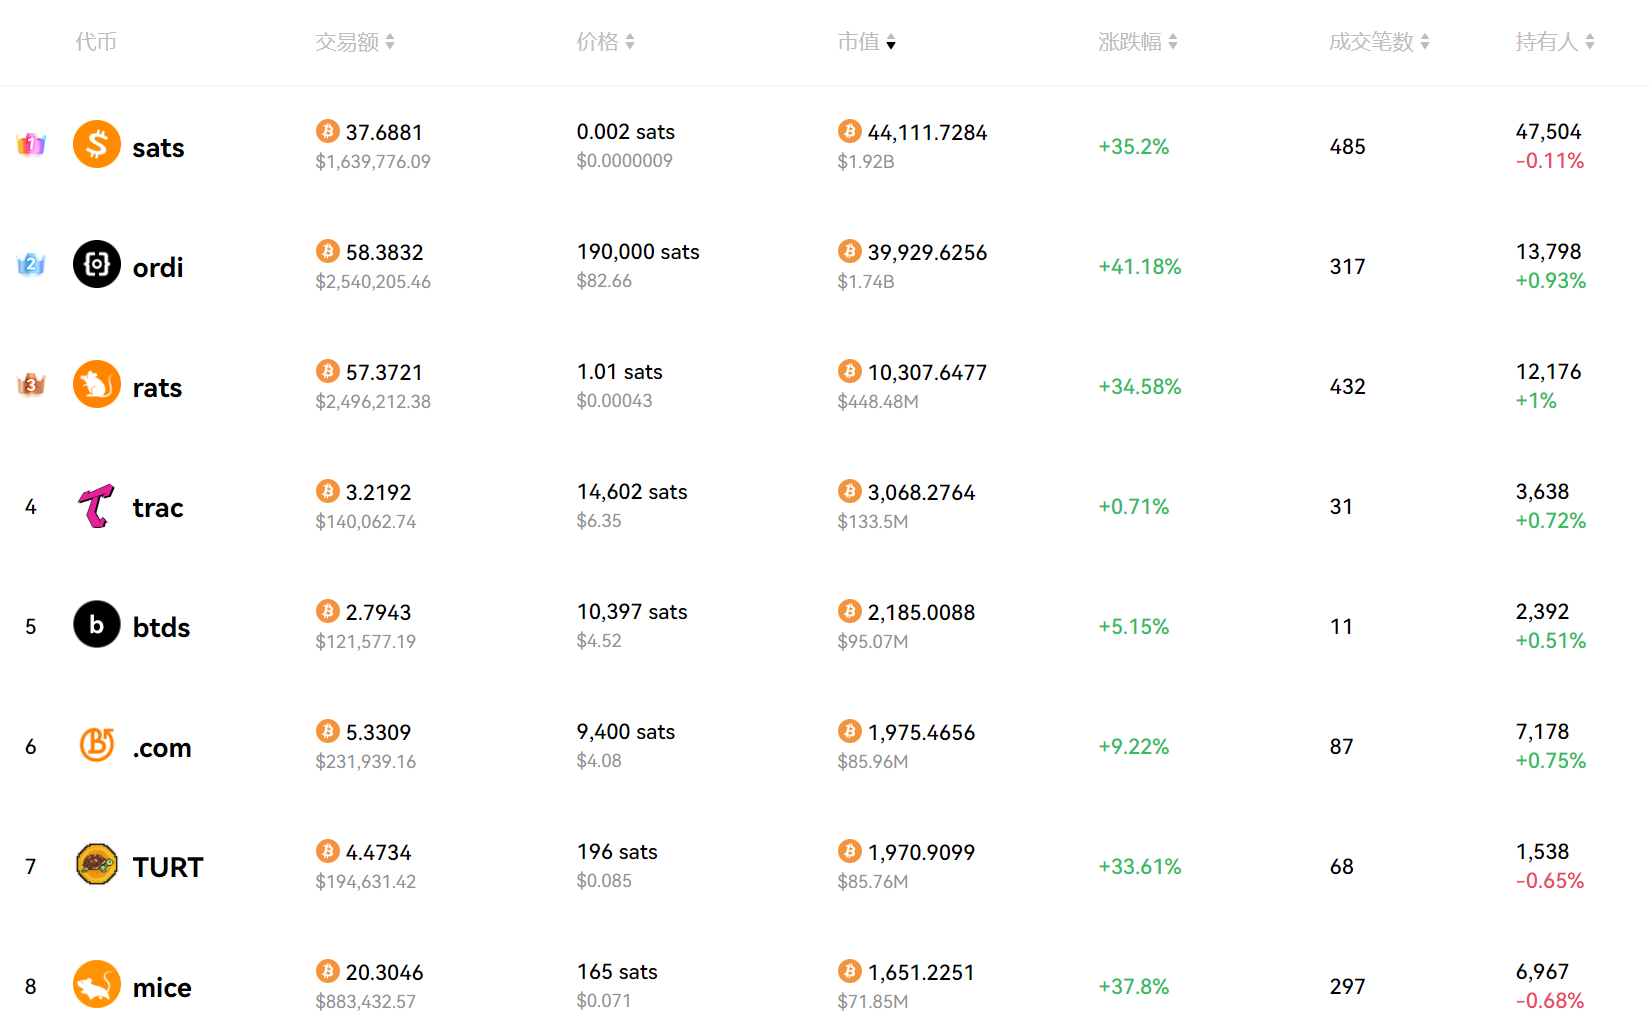Click the TURT turtle token icon
1650x1018 pixels.
[97, 865]
